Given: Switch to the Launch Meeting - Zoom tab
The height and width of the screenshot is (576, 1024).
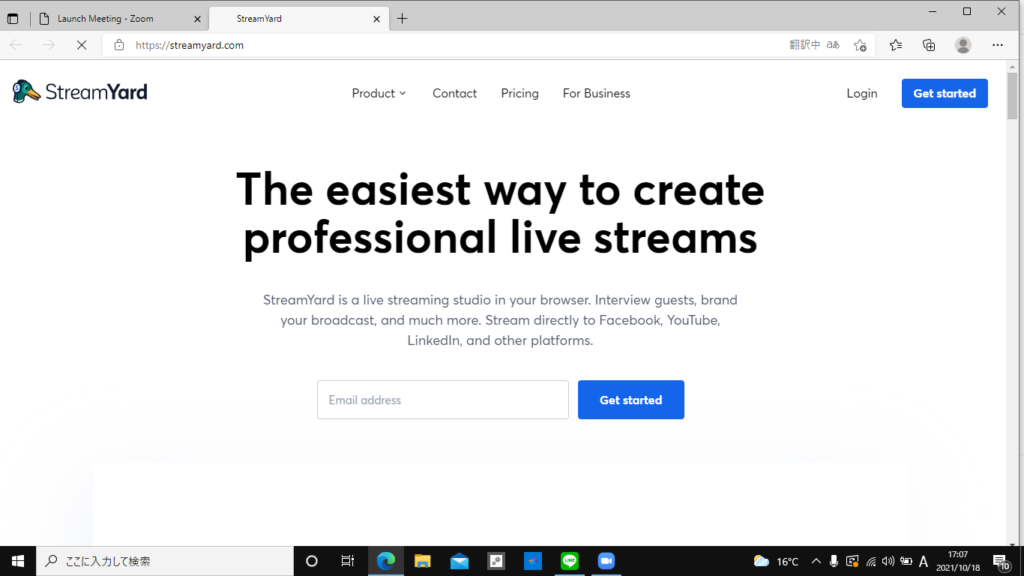Looking at the screenshot, I should tap(105, 18).
